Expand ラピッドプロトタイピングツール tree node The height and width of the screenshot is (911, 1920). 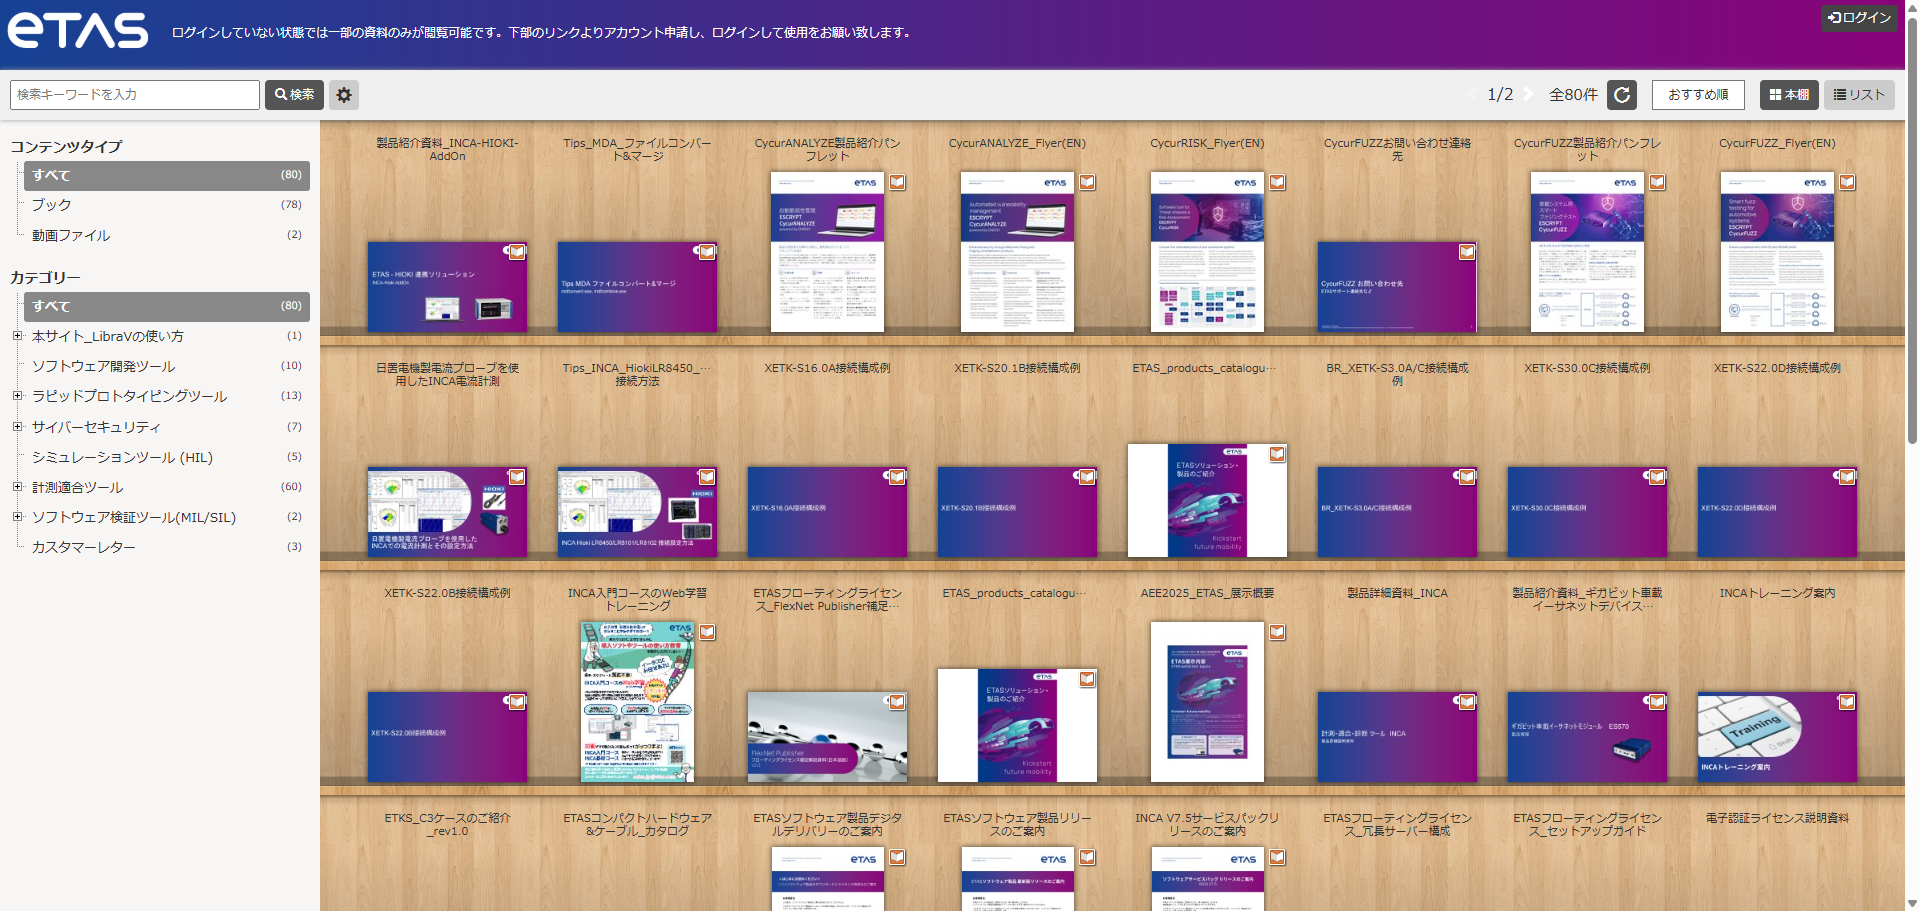pos(17,396)
